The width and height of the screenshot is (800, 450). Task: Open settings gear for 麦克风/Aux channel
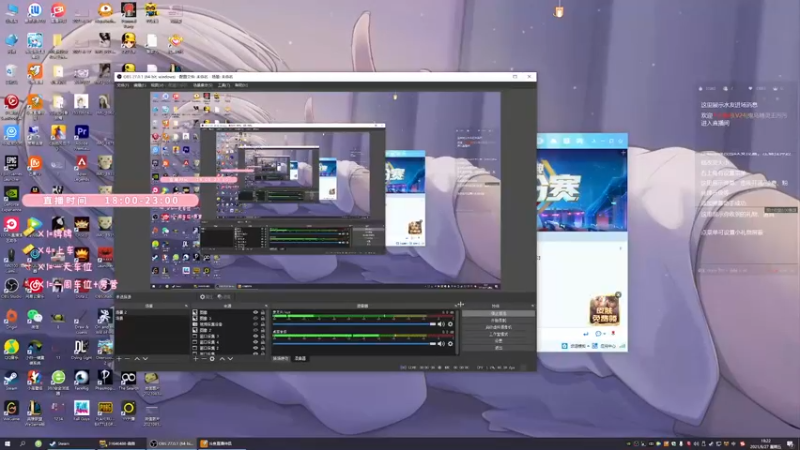click(x=450, y=324)
